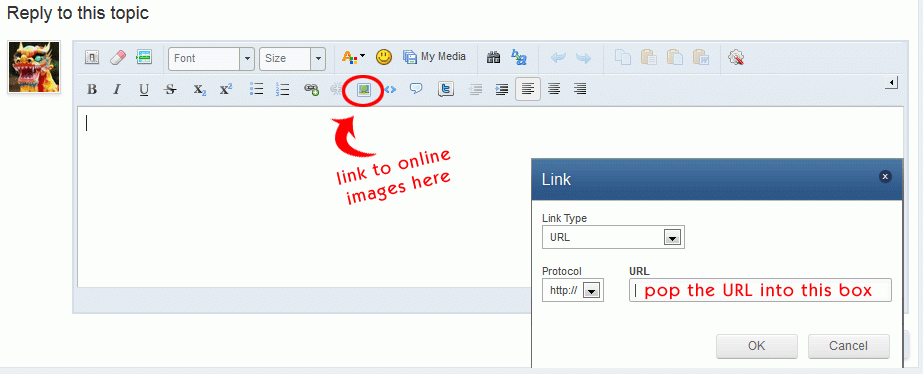923x374 pixels.
Task: Open the editor settings gear icon
Action: pos(736,58)
